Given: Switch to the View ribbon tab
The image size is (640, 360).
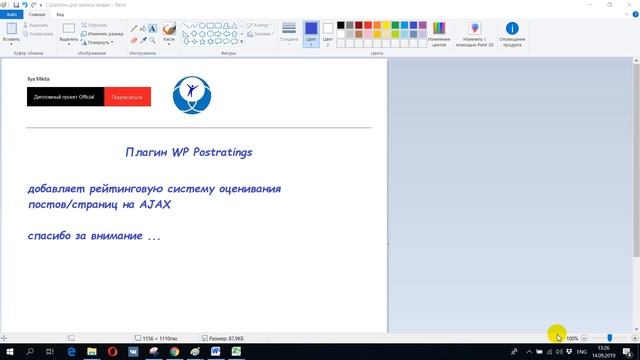Looking at the screenshot, I should (60, 14).
